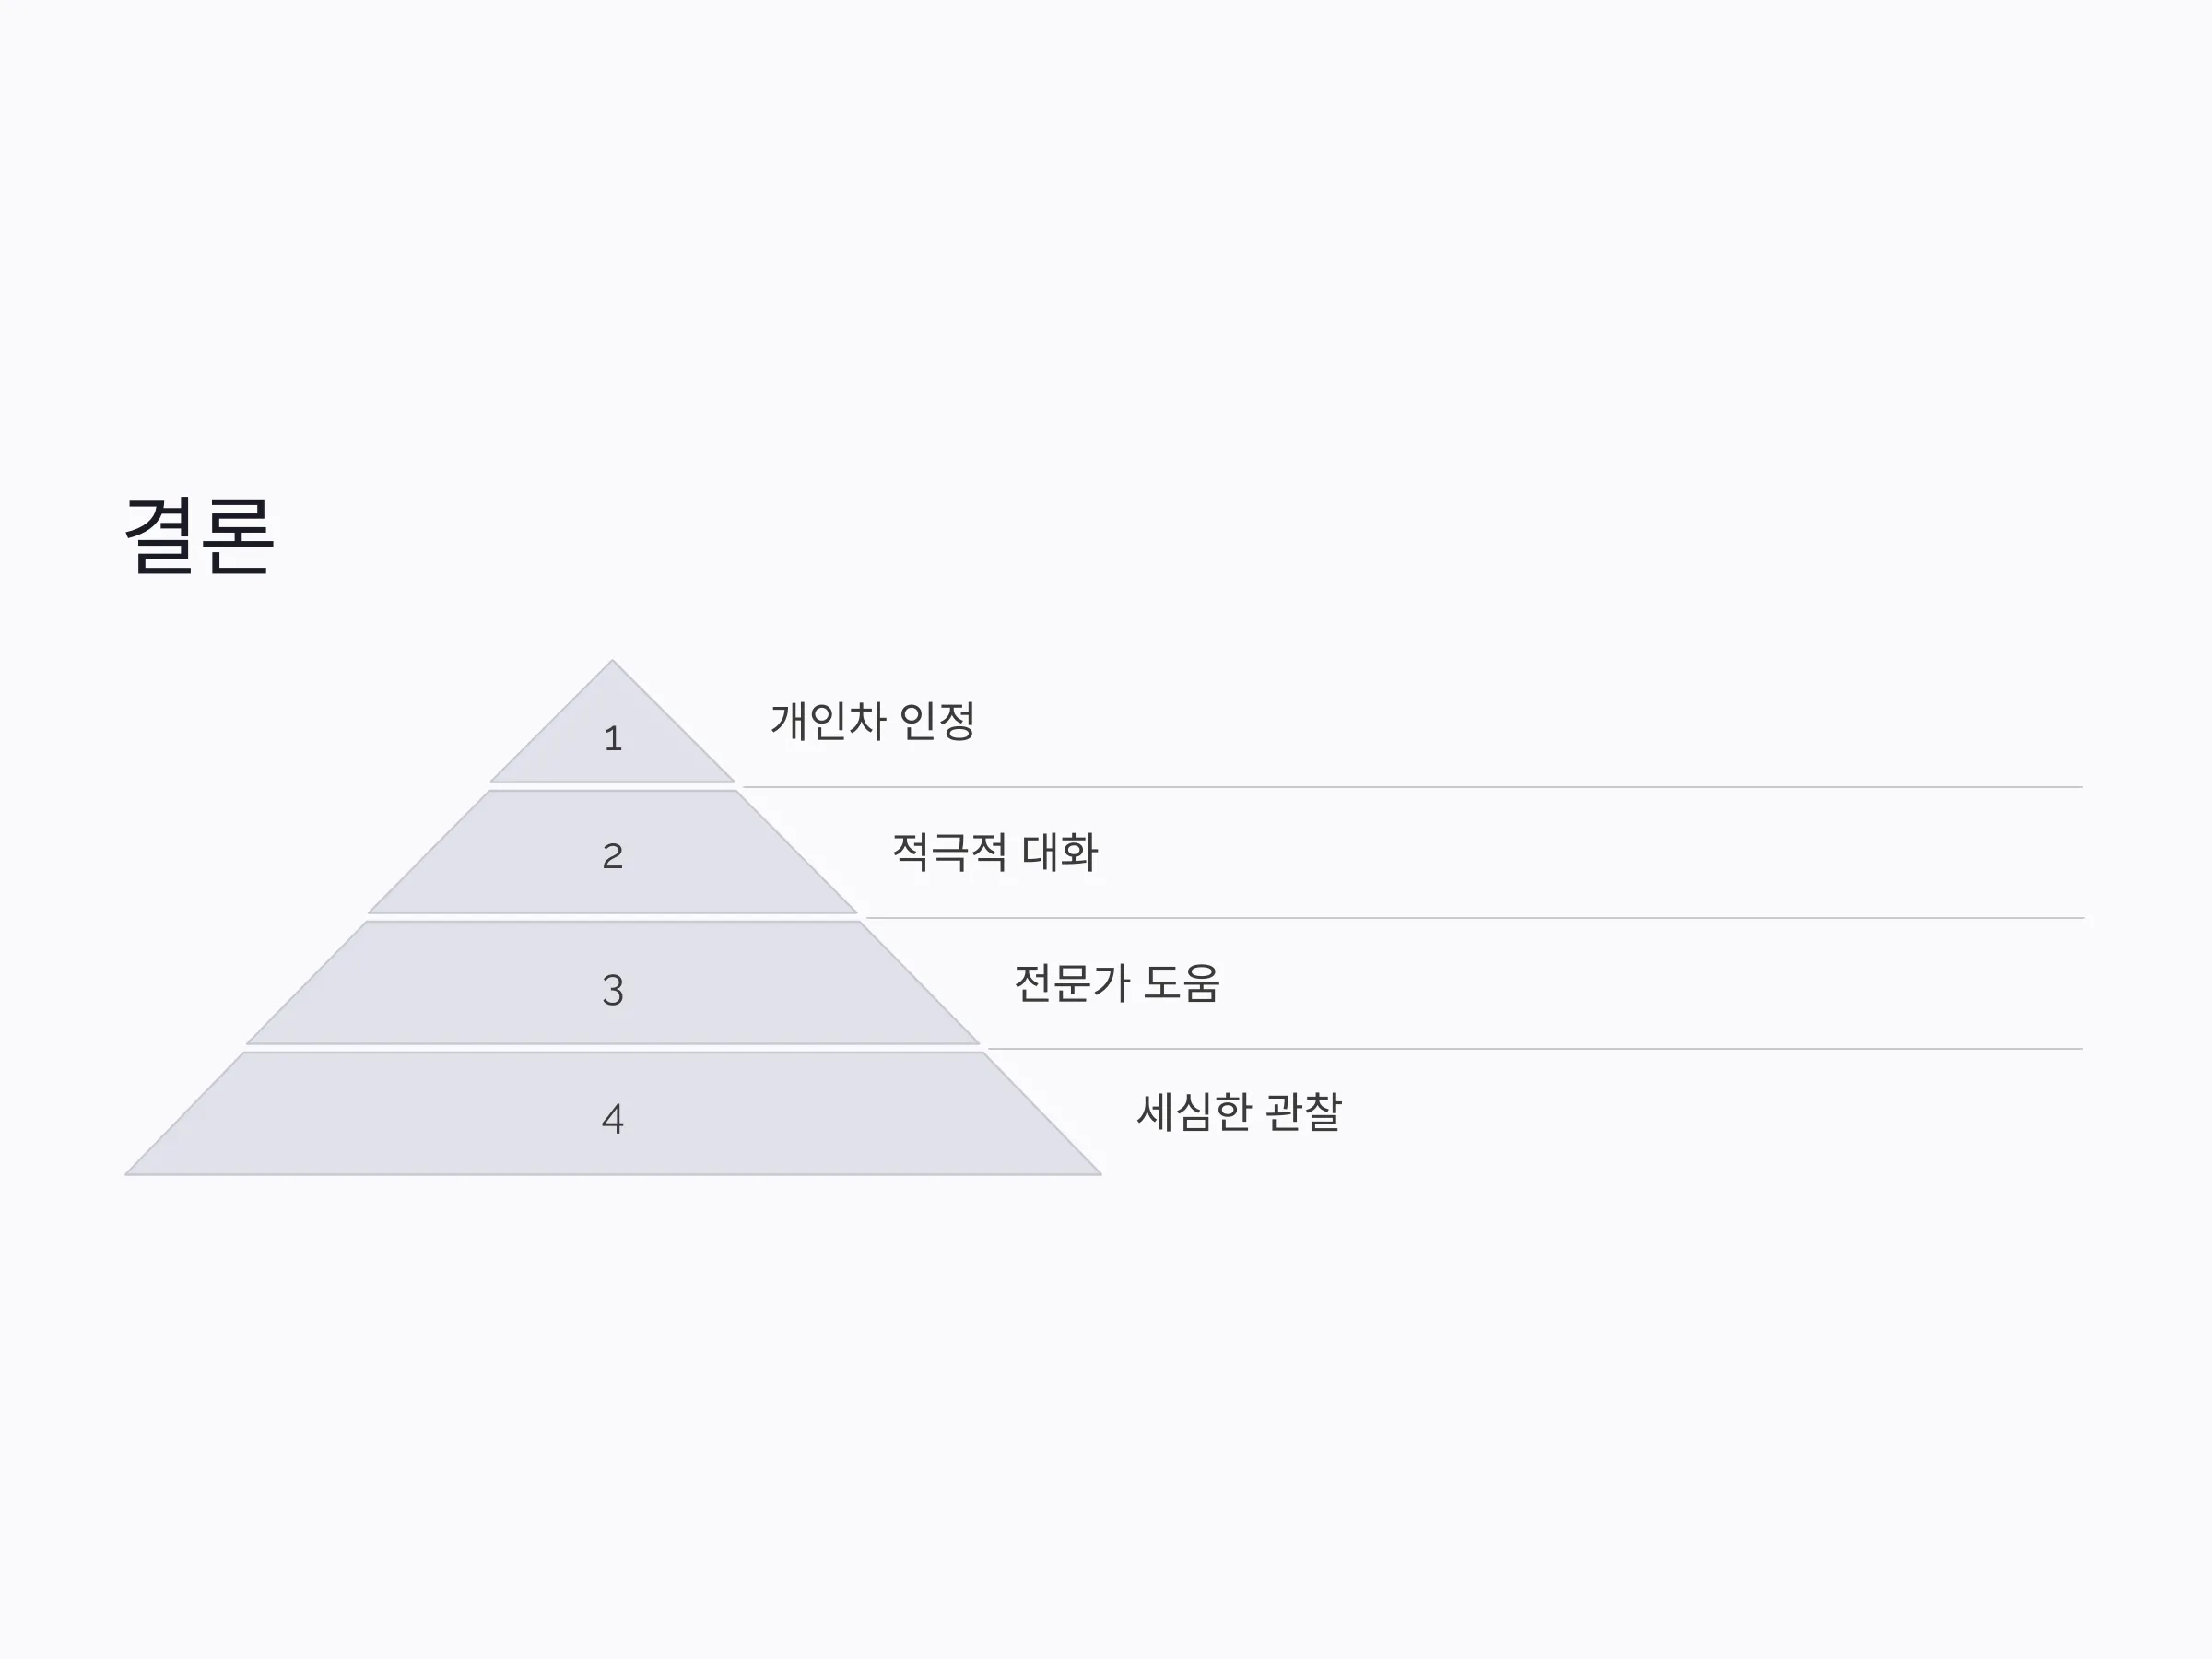The width and height of the screenshot is (2212, 1659).
Task: Click number 3 in third pyramid tier
Action: click(x=613, y=990)
